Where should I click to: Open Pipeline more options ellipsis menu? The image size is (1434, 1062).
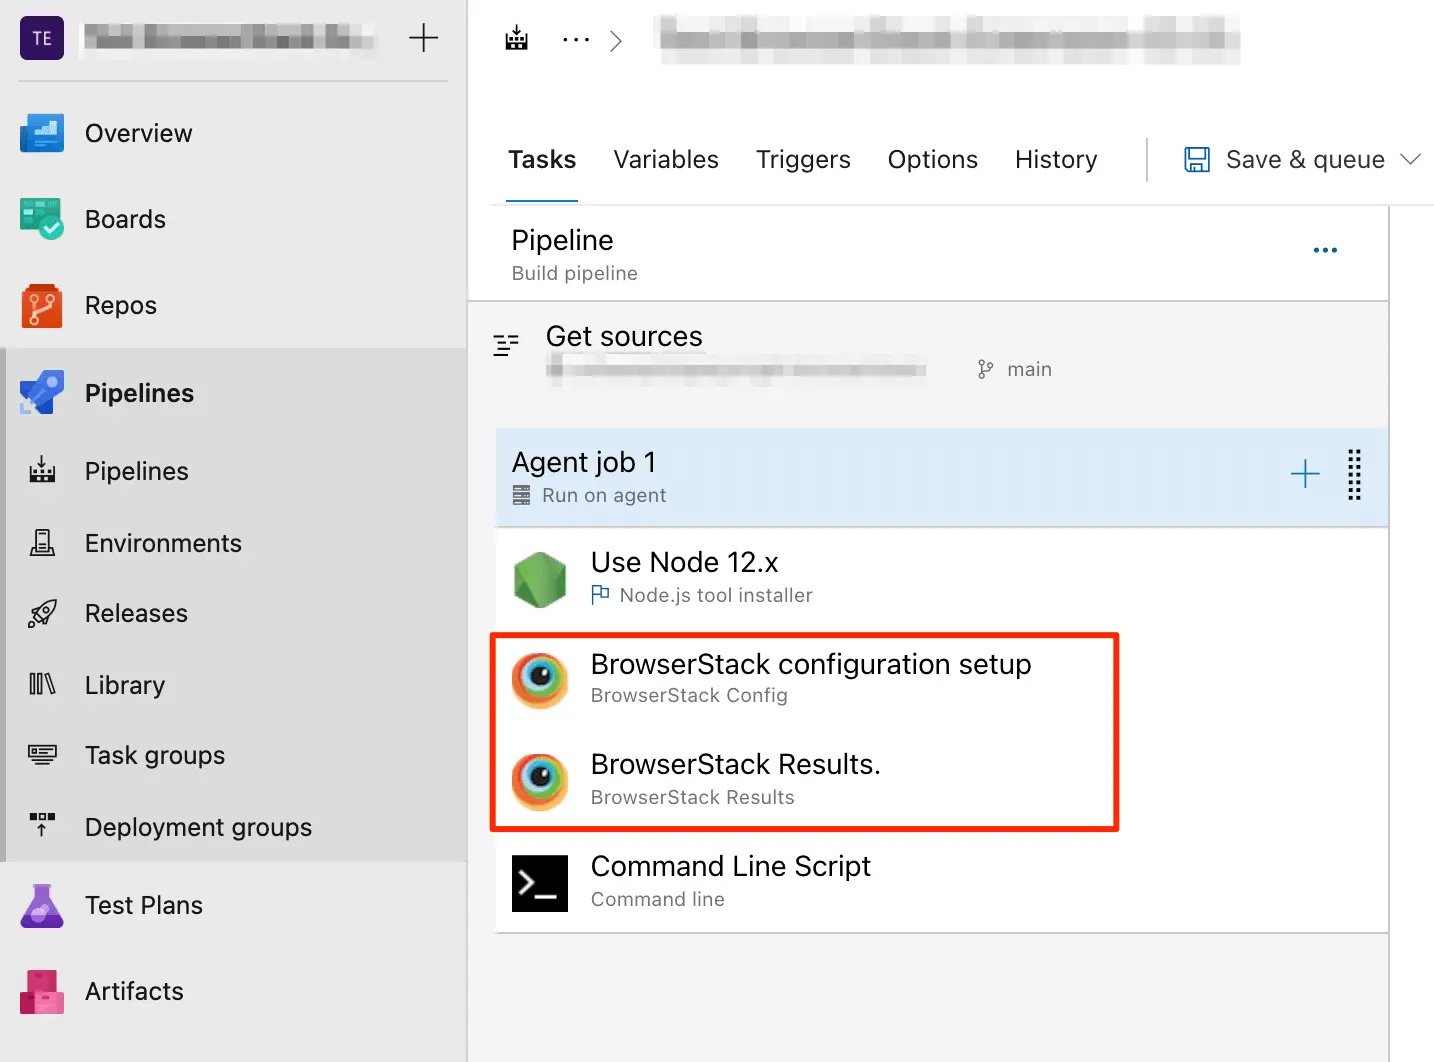(1325, 250)
